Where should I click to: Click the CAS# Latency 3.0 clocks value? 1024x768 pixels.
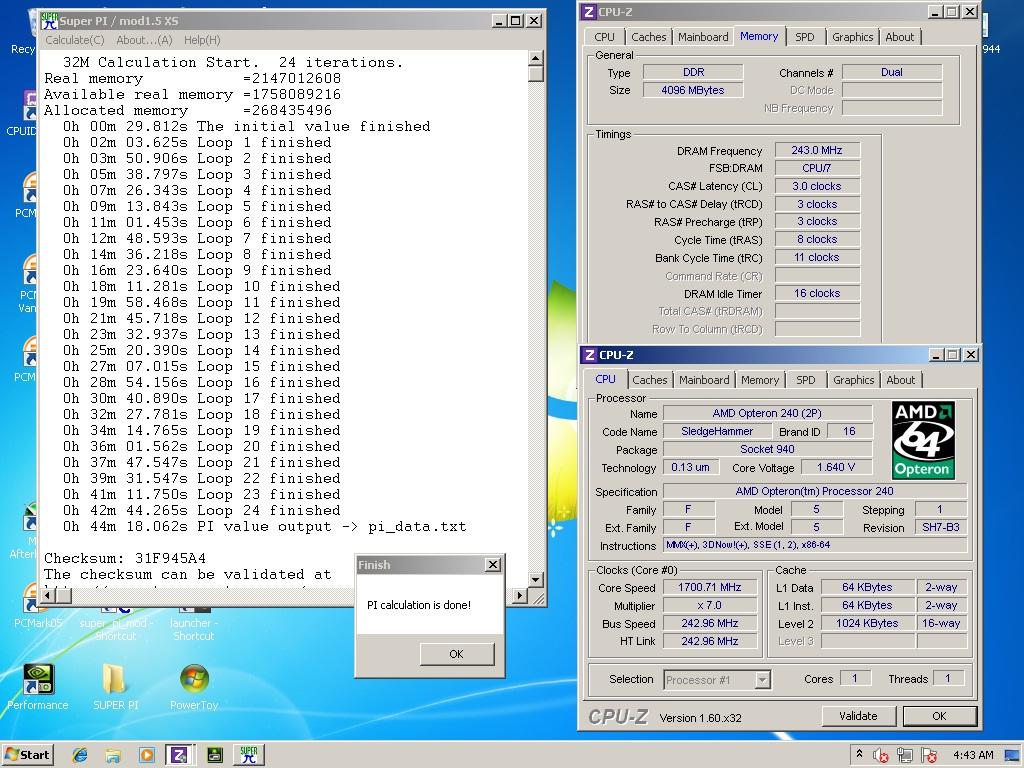tap(817, 186)
